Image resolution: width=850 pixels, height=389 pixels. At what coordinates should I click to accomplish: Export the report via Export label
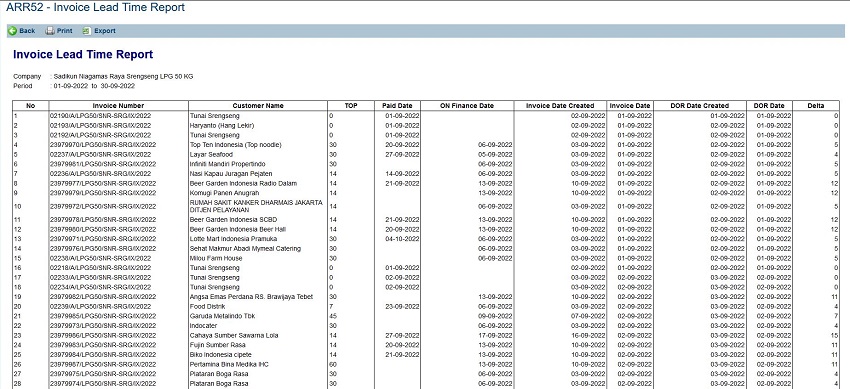(x=105, y=31)
